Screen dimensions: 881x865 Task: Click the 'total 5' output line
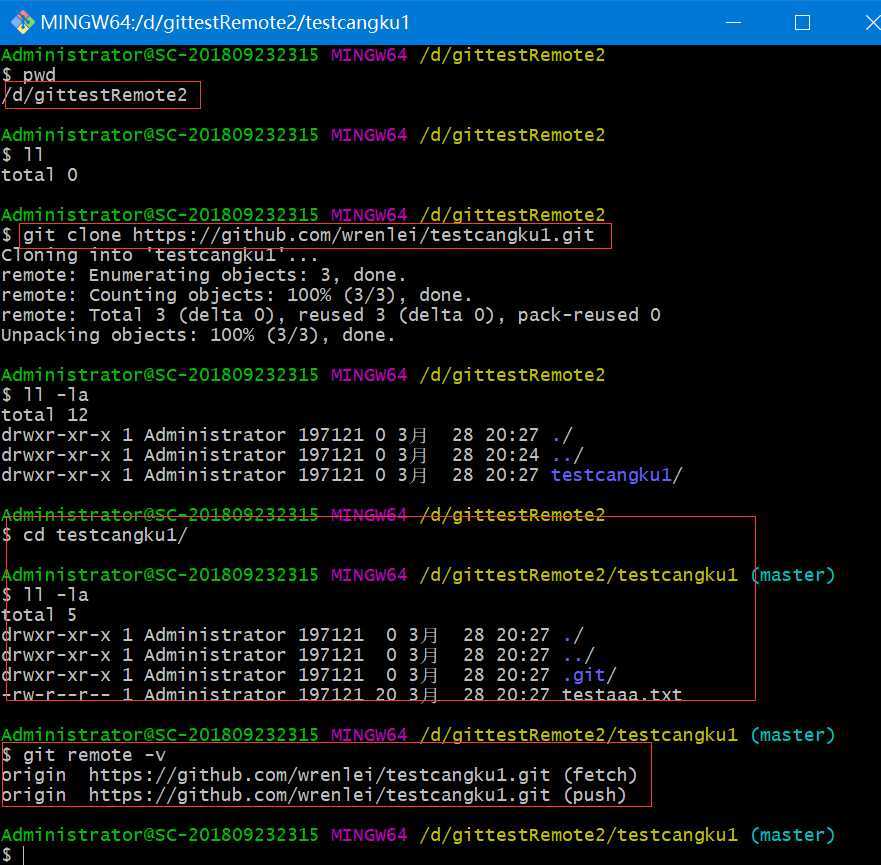coord(39,615)
